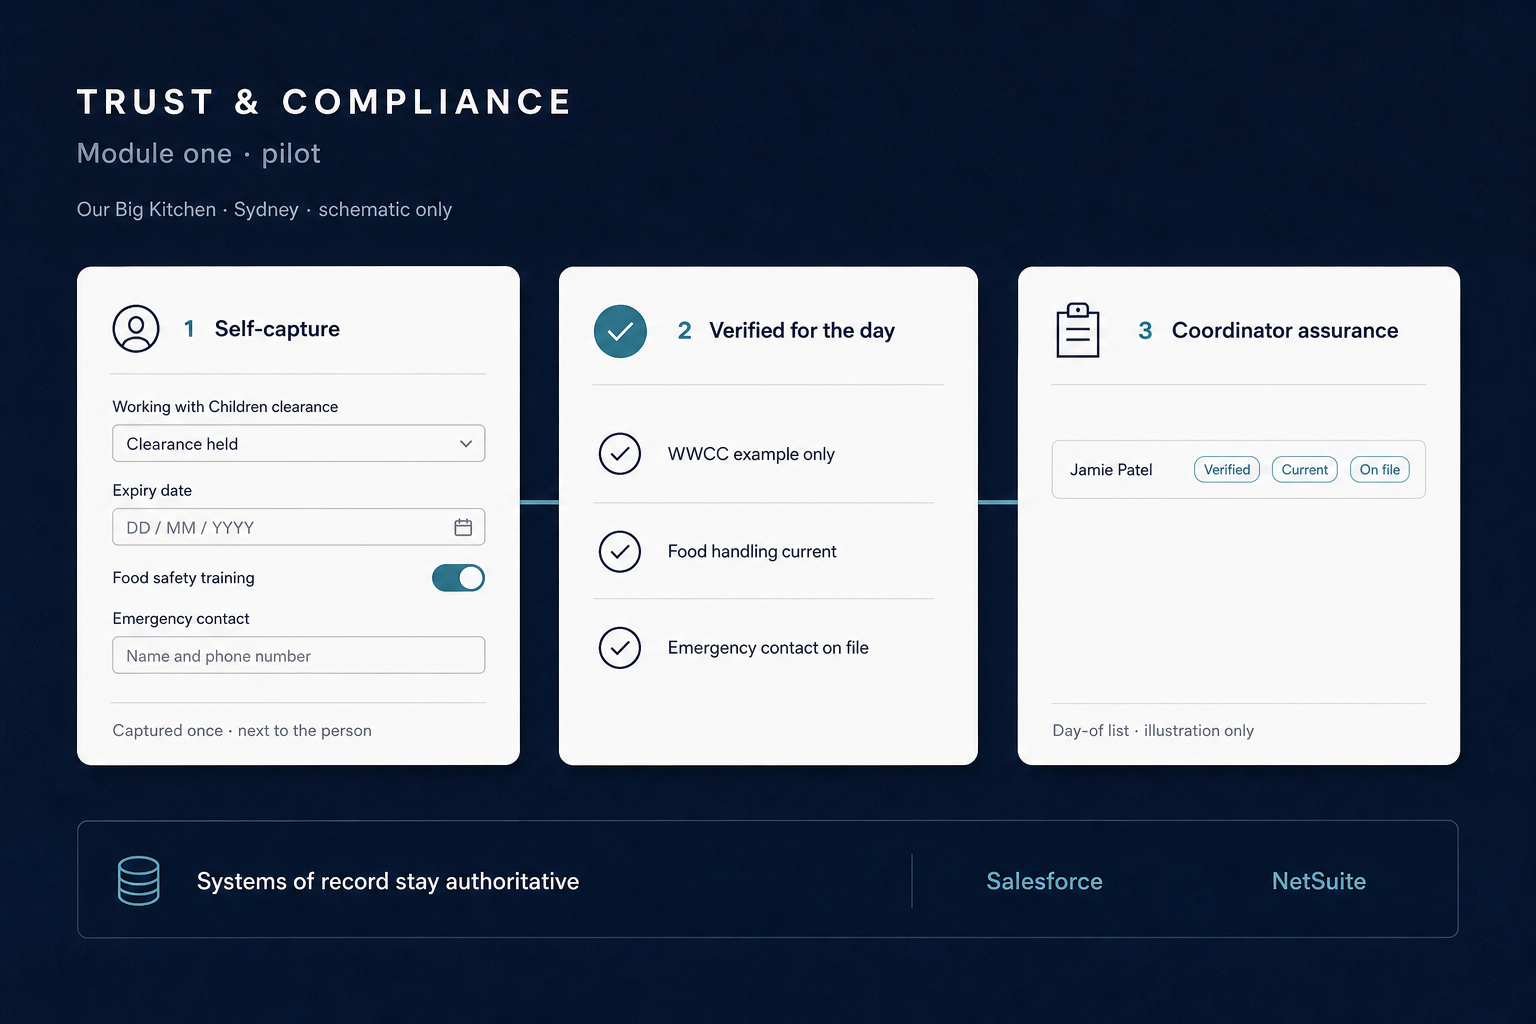Click the Emergency contact on file text

768,648
